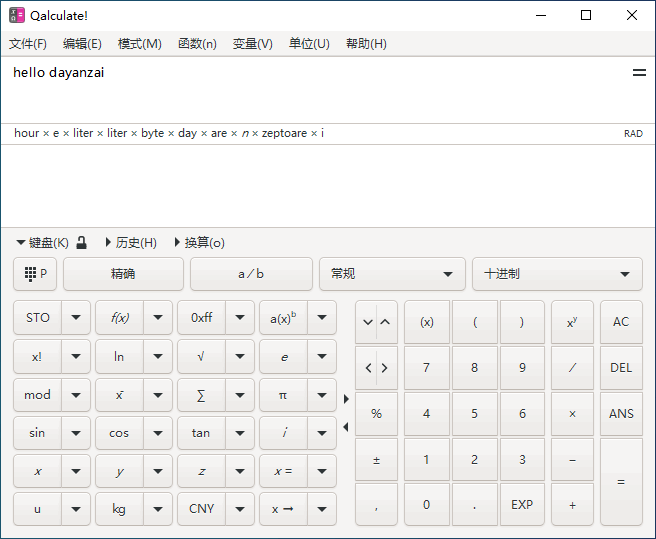Clear expression with AC key
The image size is (656, 539).
click(x=621, y=322)
